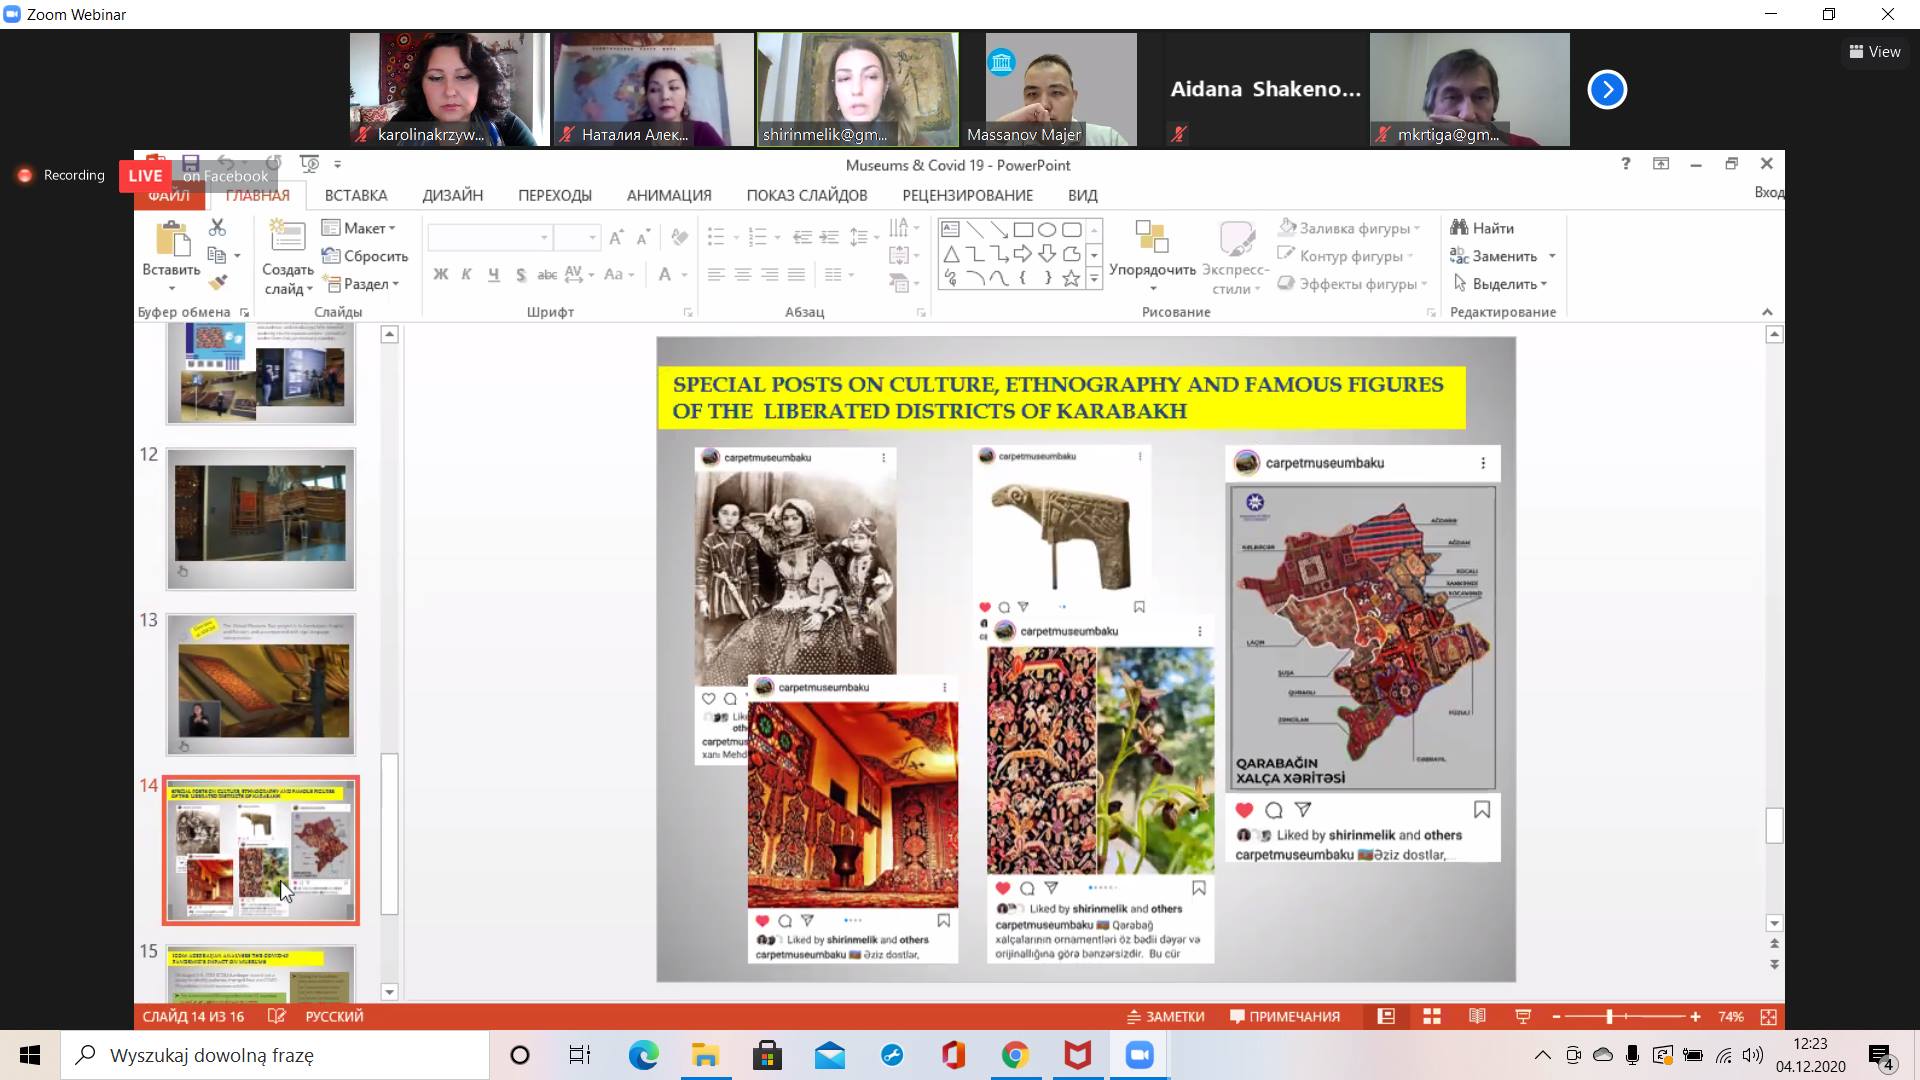The image size is (1920, 1080).
Task: Switch to Reading view icon
Action: [1477, 1016]
